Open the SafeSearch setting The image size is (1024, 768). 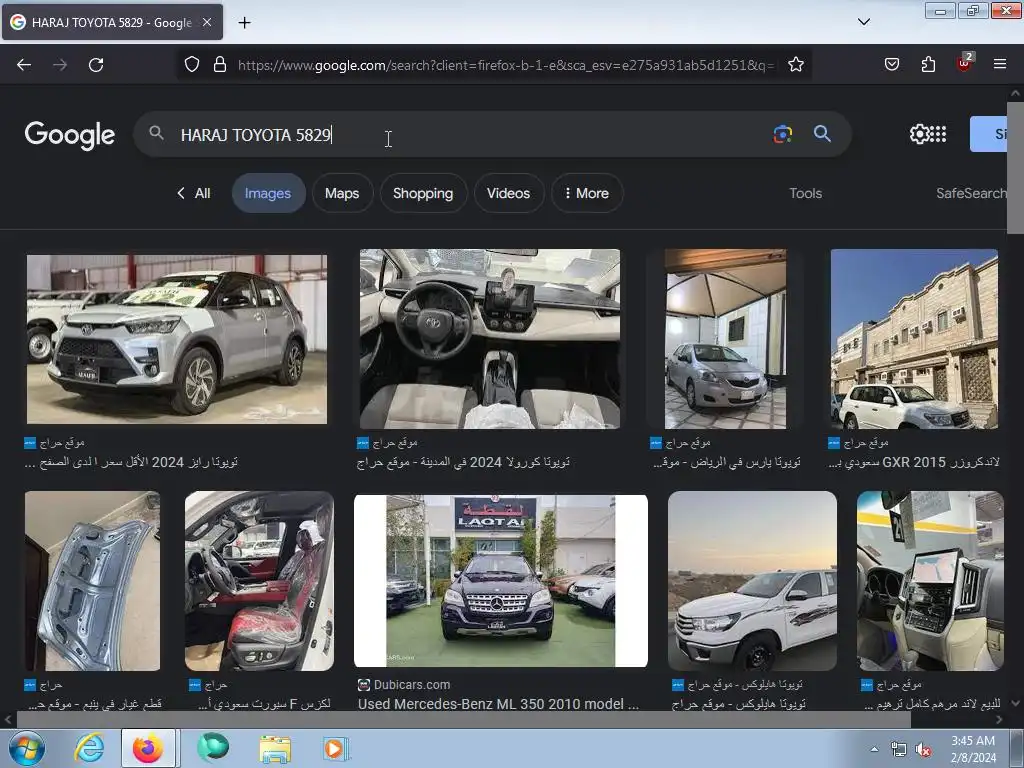coord(971,193)
